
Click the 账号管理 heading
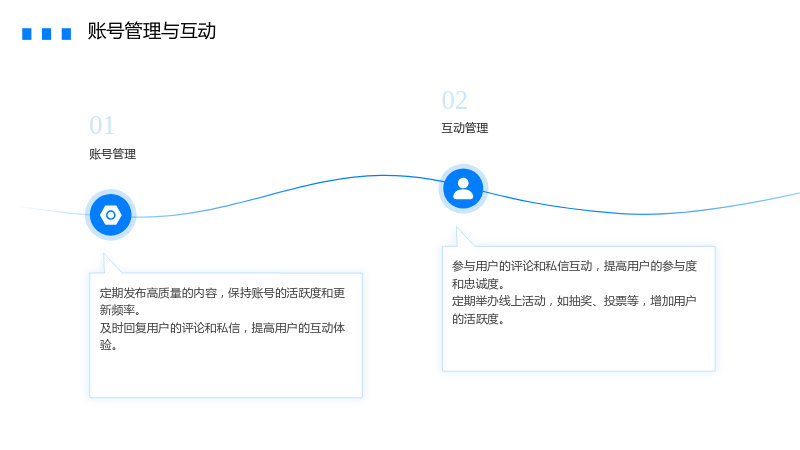pos(112,154)
